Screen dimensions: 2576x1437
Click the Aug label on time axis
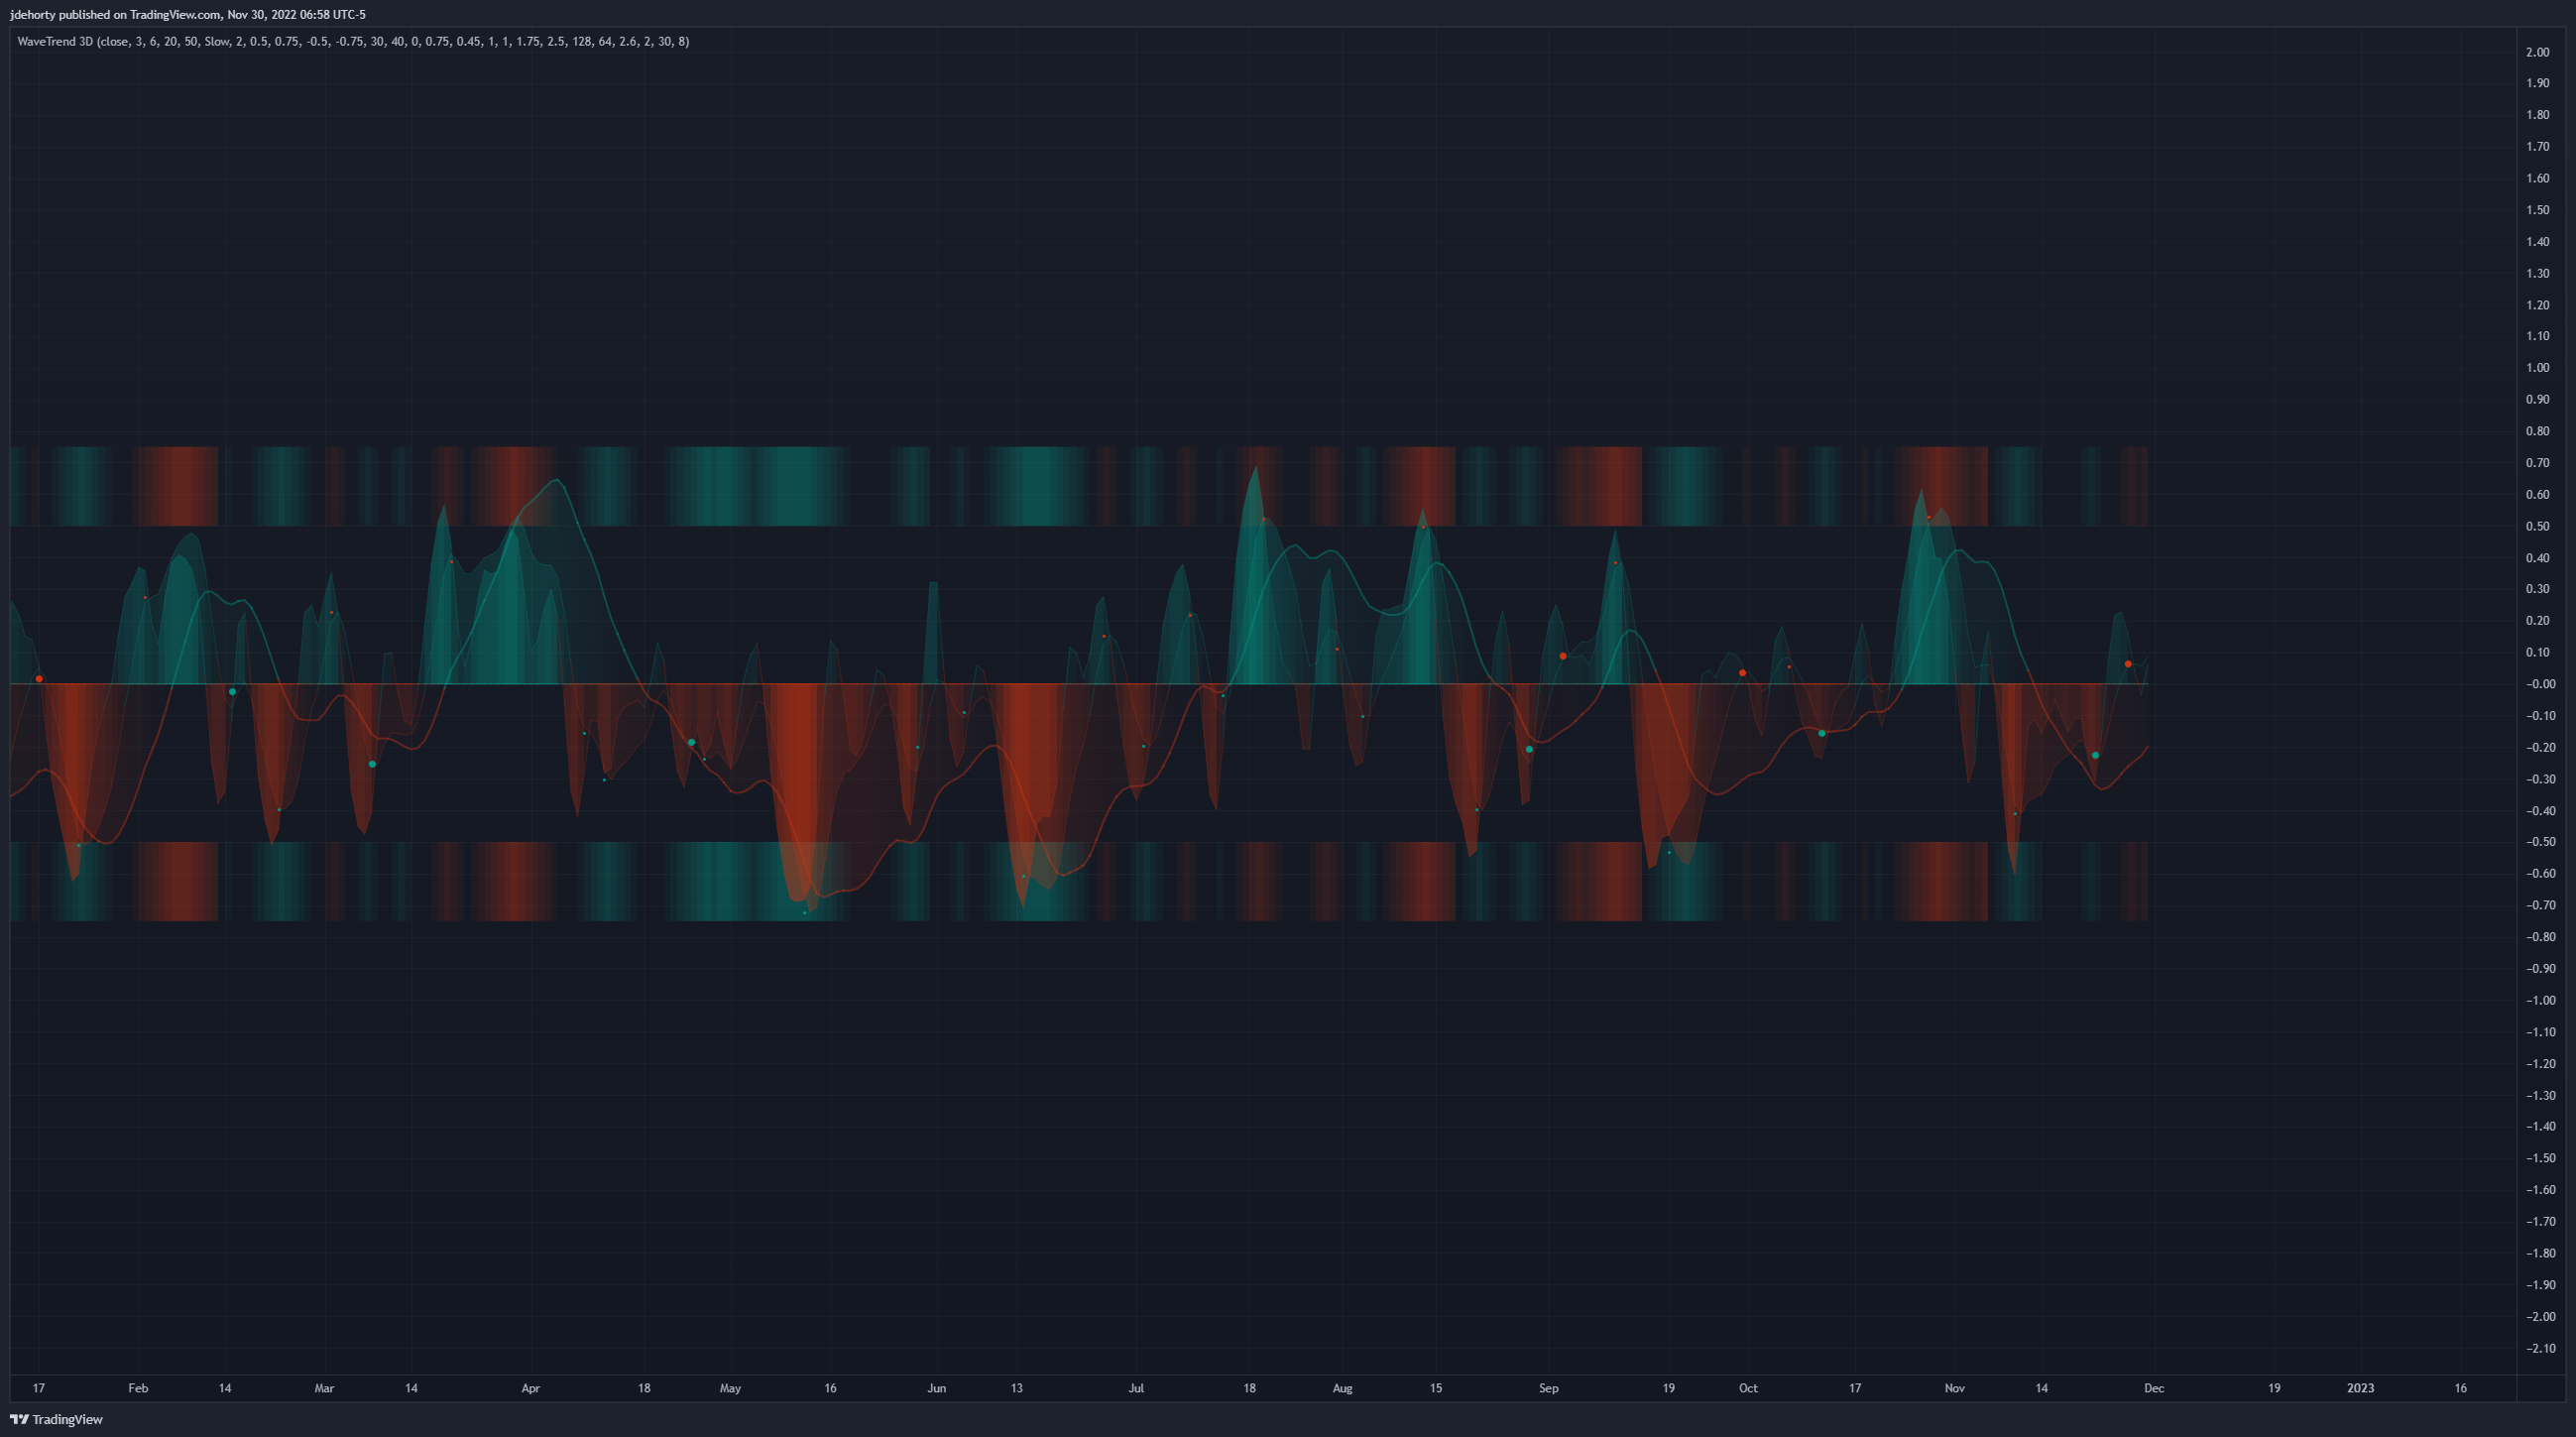coord(1342,1388)
